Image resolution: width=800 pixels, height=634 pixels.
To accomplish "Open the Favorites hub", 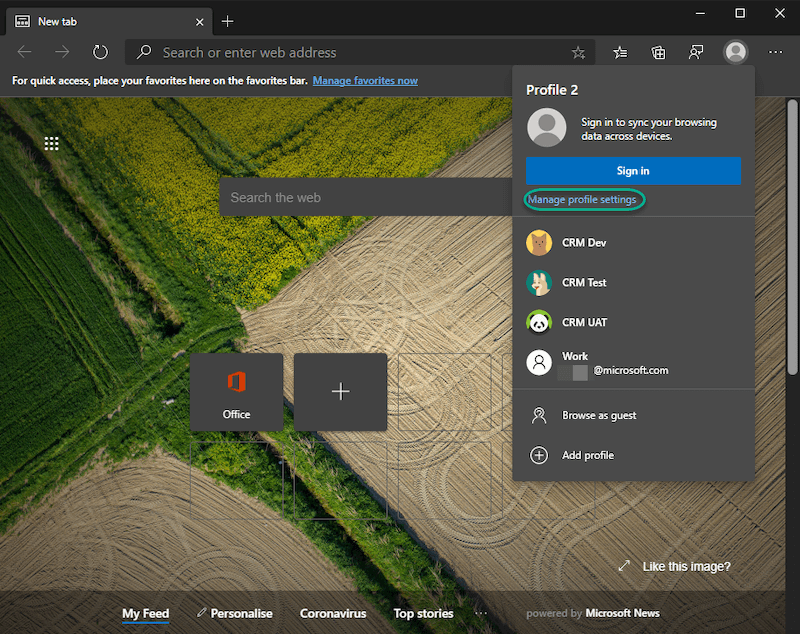I will click(x=620, y=51).
